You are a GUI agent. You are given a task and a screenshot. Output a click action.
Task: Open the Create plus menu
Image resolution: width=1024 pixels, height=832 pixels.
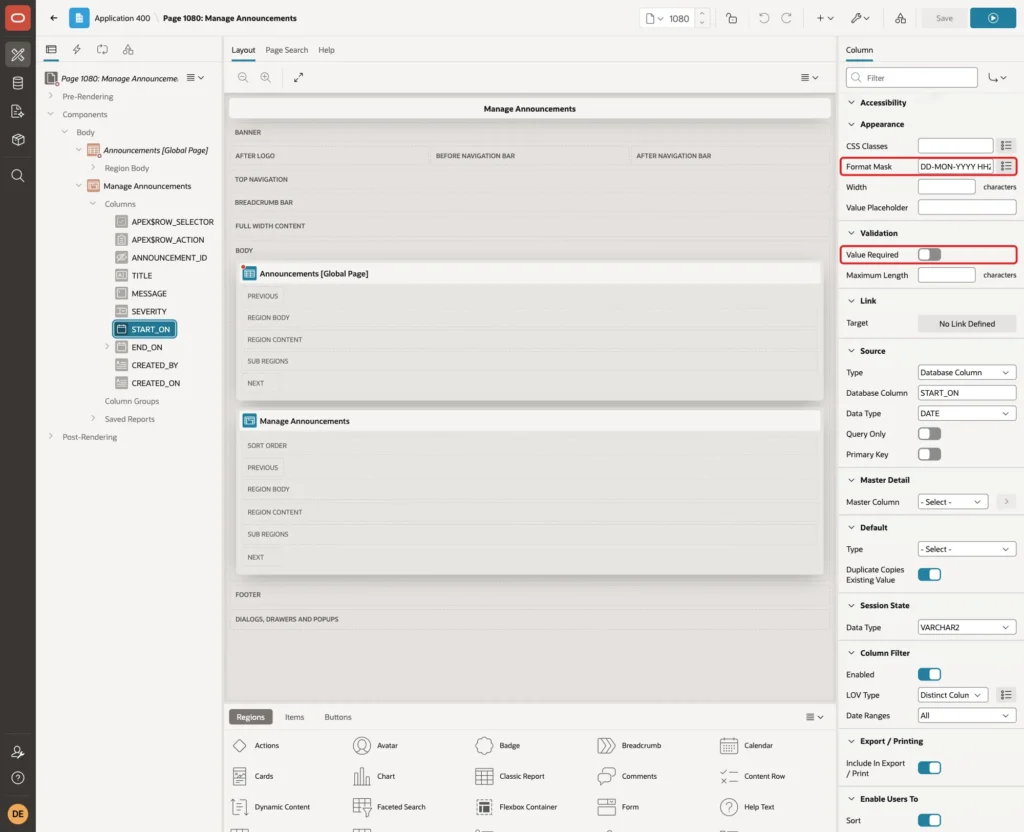[x=825, y=18]
